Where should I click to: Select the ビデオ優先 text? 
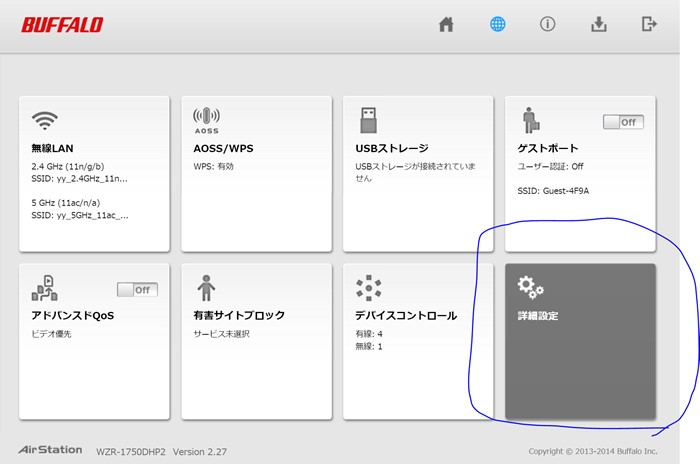51,334
